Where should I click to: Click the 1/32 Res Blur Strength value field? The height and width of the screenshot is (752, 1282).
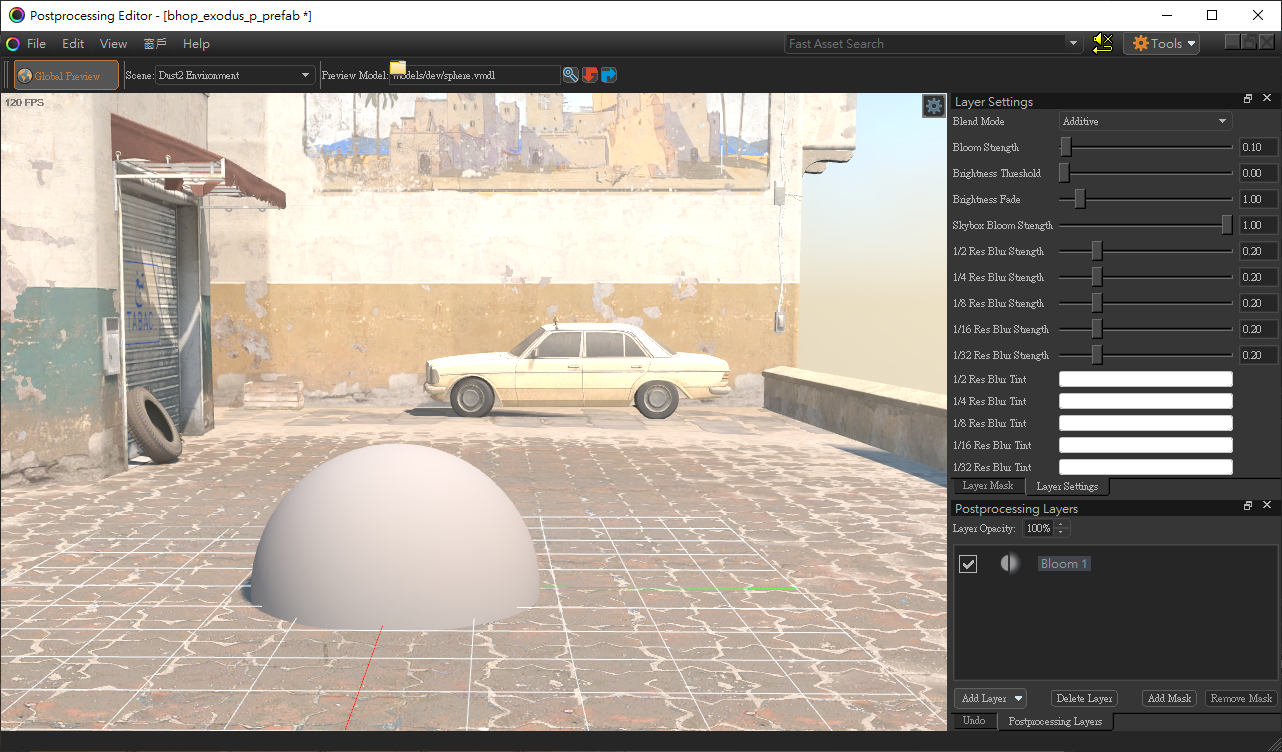1258,355
